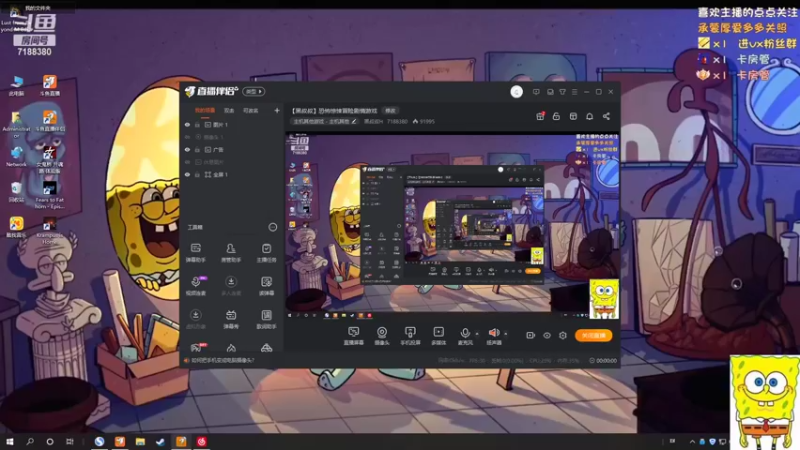The height and width of the screenshot is (450, 800).
Task: Open the phone-as-camera help link
Action: [222, 360]
